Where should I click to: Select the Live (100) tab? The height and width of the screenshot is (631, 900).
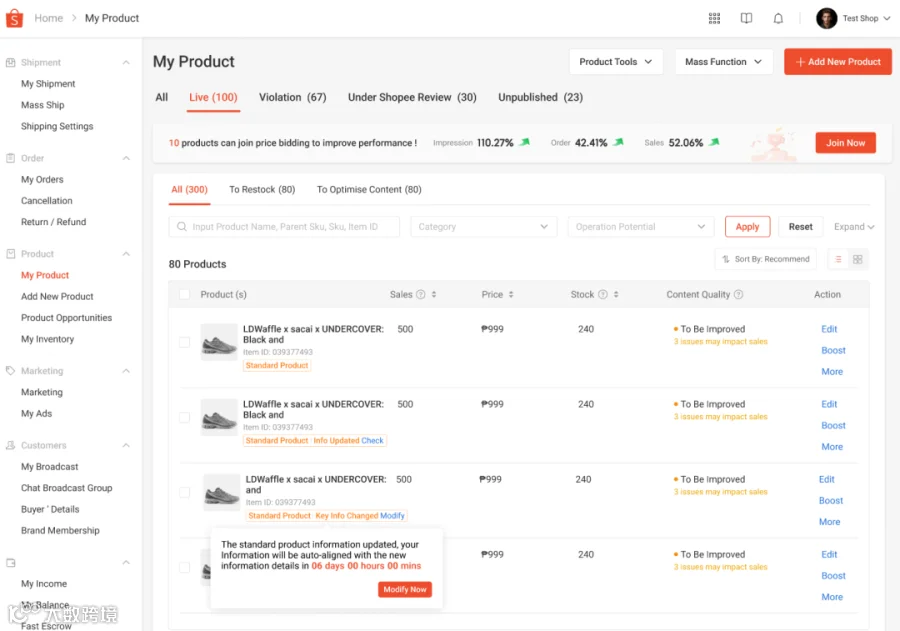click(213, 97)
